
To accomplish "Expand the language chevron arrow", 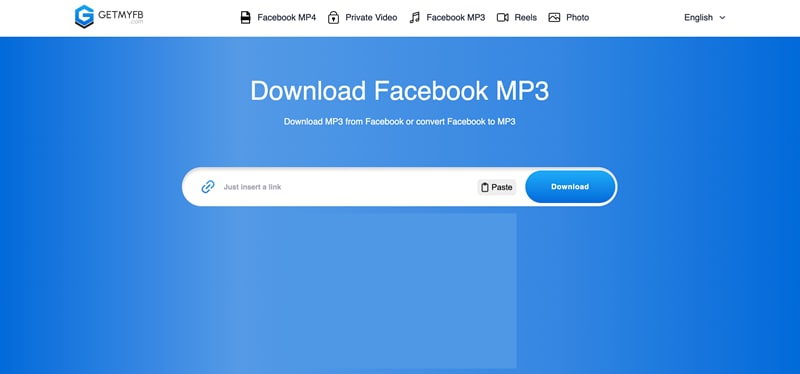I will [x=722, y=18].
